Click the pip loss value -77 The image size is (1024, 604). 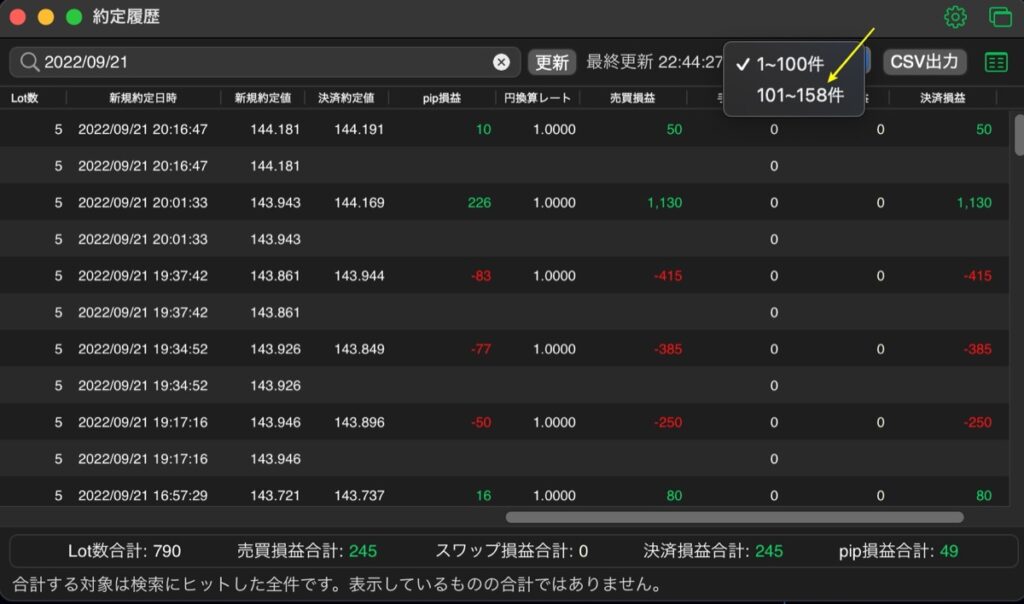[481, 349]
